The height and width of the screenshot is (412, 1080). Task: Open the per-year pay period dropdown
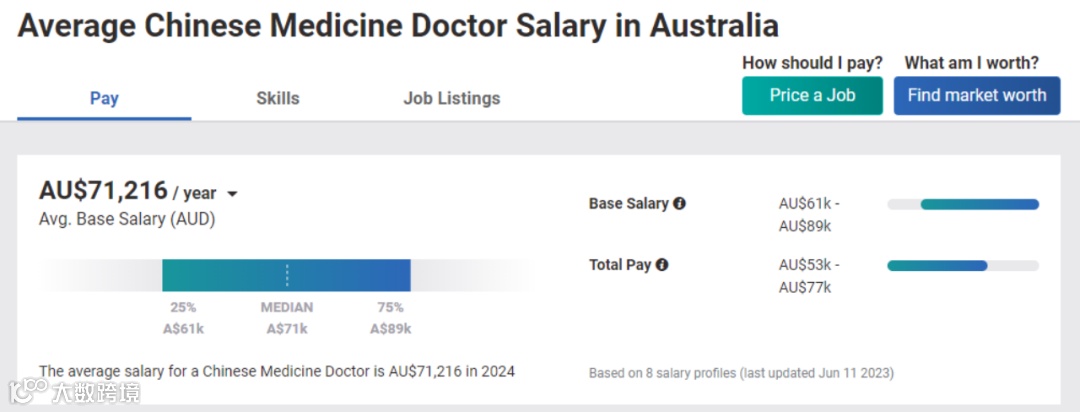(233, 194)
